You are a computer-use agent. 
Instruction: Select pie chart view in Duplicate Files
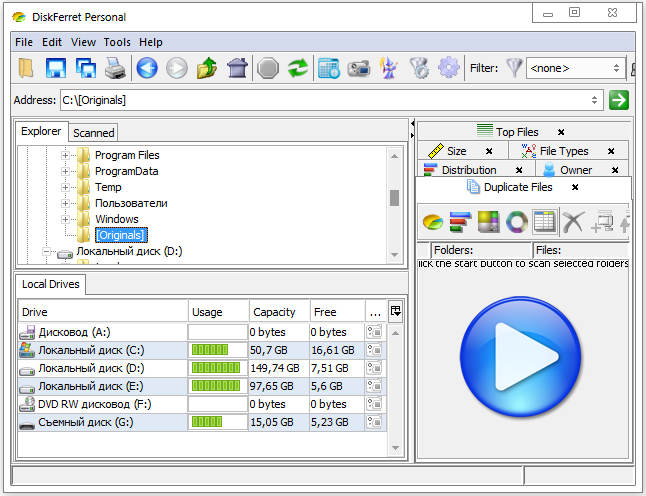pos(433,222)
